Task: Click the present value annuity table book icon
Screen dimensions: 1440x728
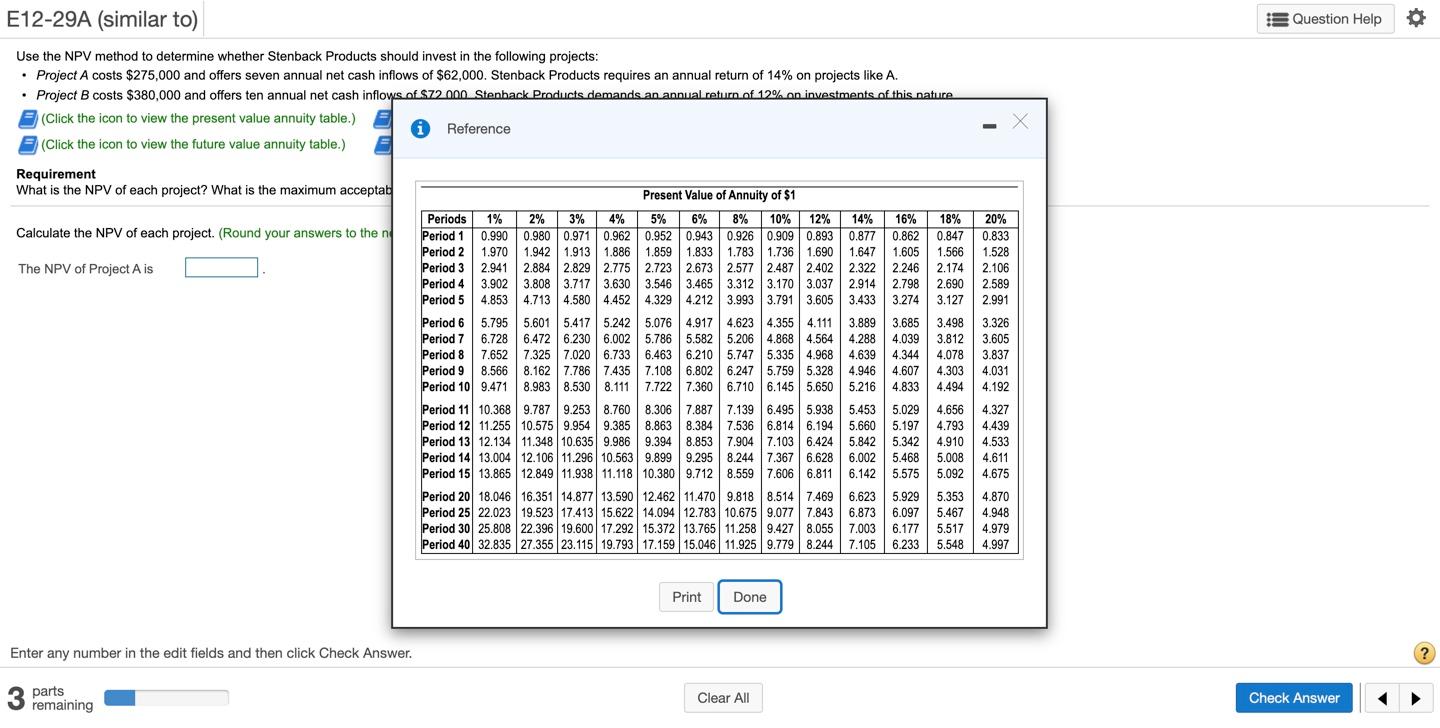Action: tap(28, 119)
